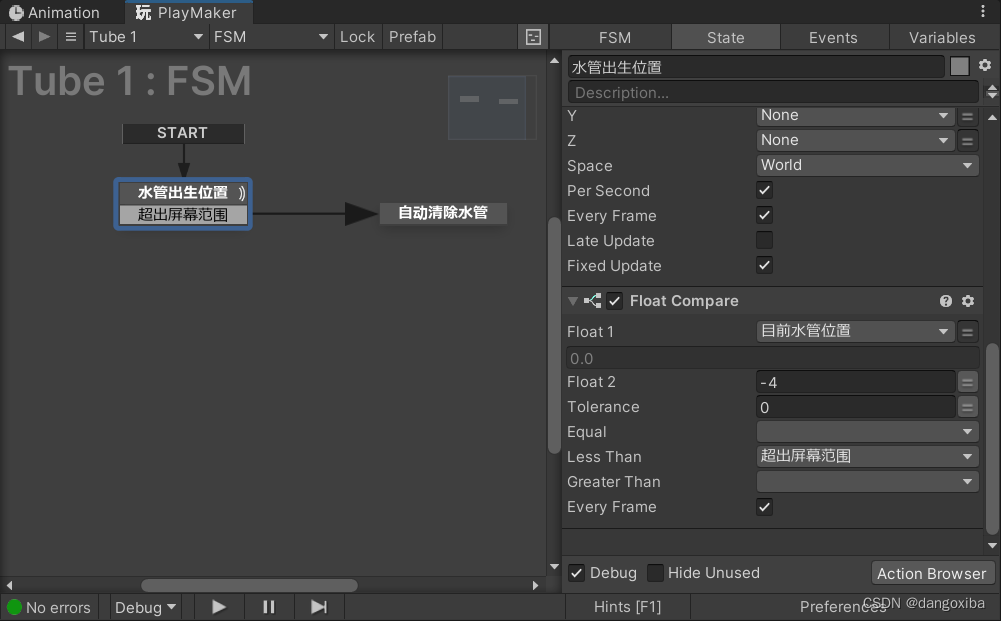Click the description expand arrows icon
This screenshot has width=1001, height=621.
(991, 92)
